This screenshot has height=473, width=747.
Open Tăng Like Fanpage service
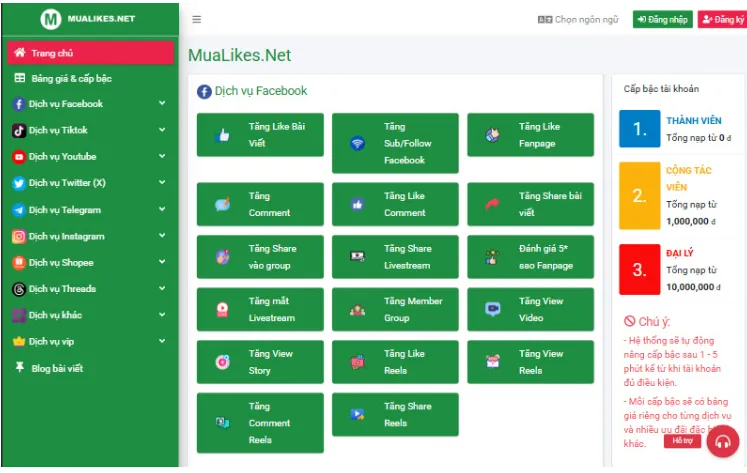pyautogui.click(x=530, y=135)
